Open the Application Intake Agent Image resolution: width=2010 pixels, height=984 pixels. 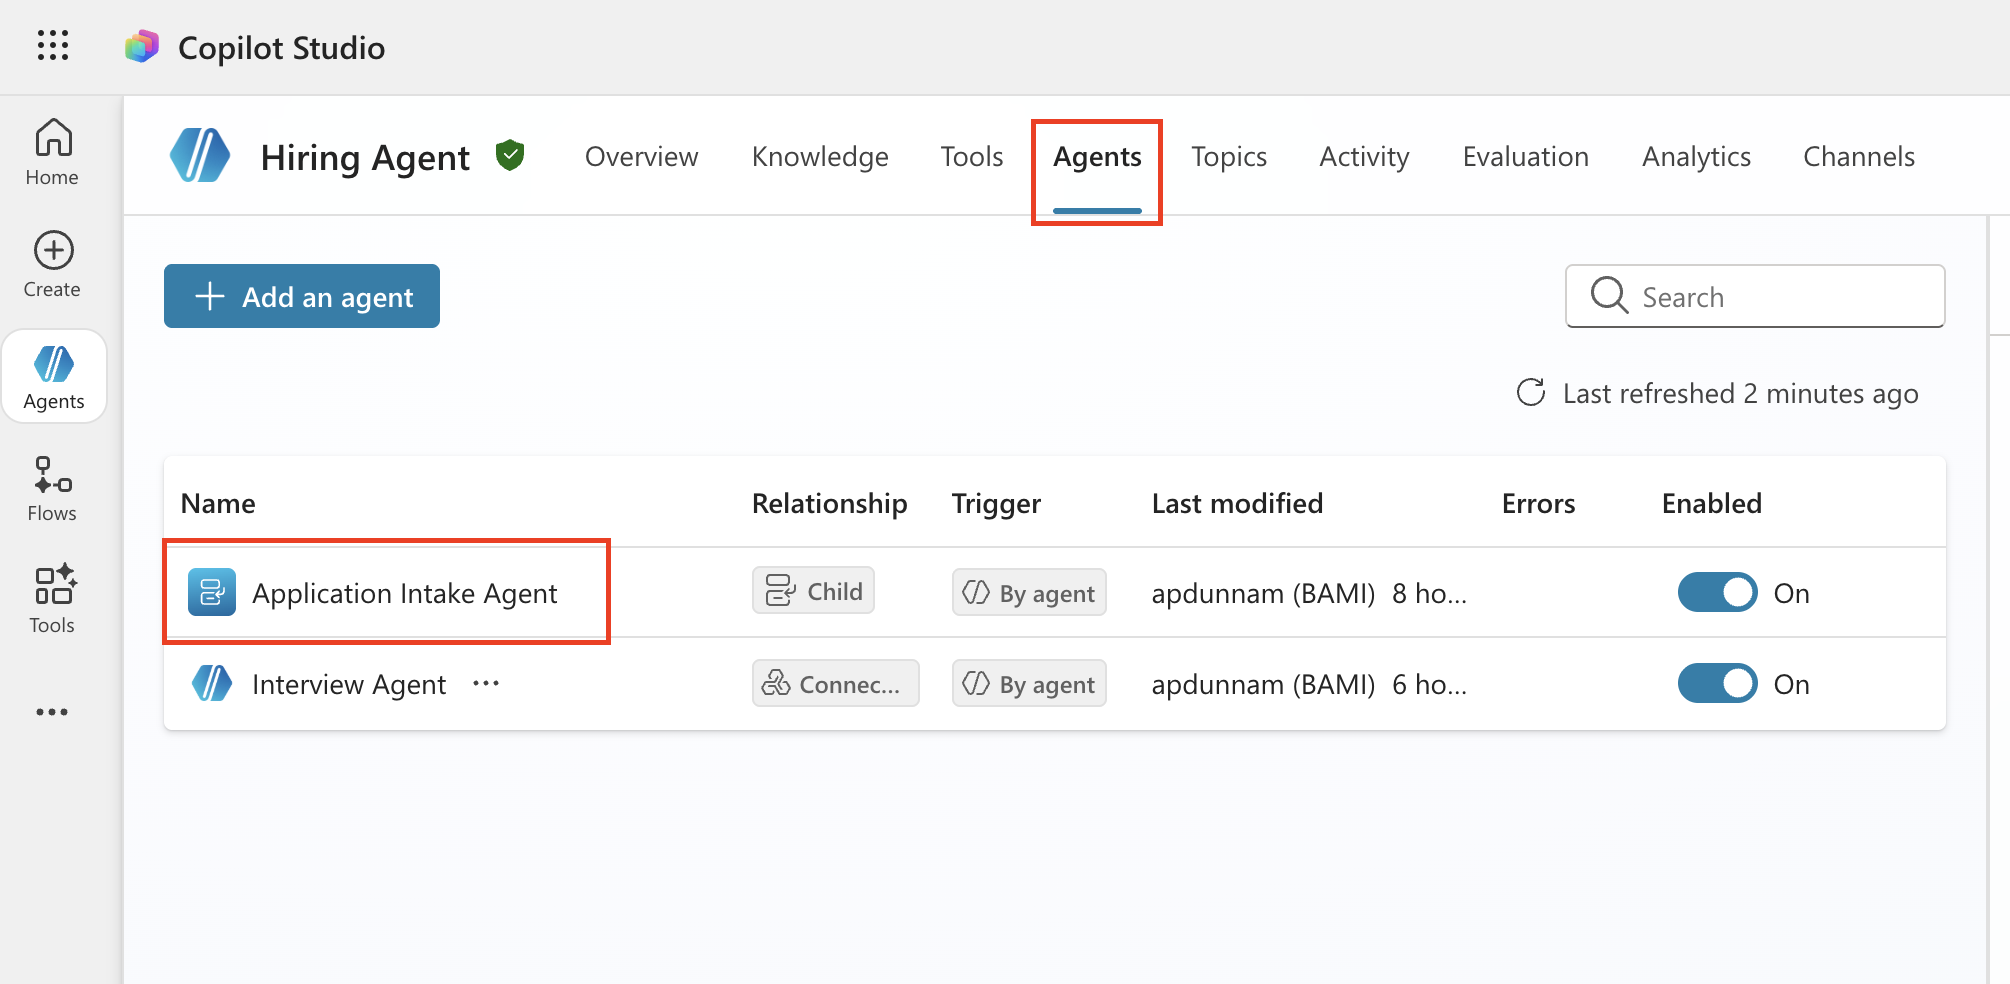coord(404,593)
